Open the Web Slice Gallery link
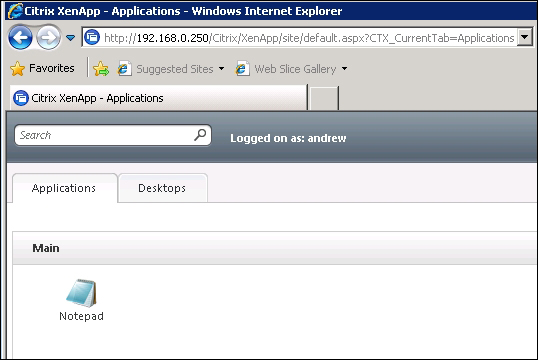 (286, 69)
